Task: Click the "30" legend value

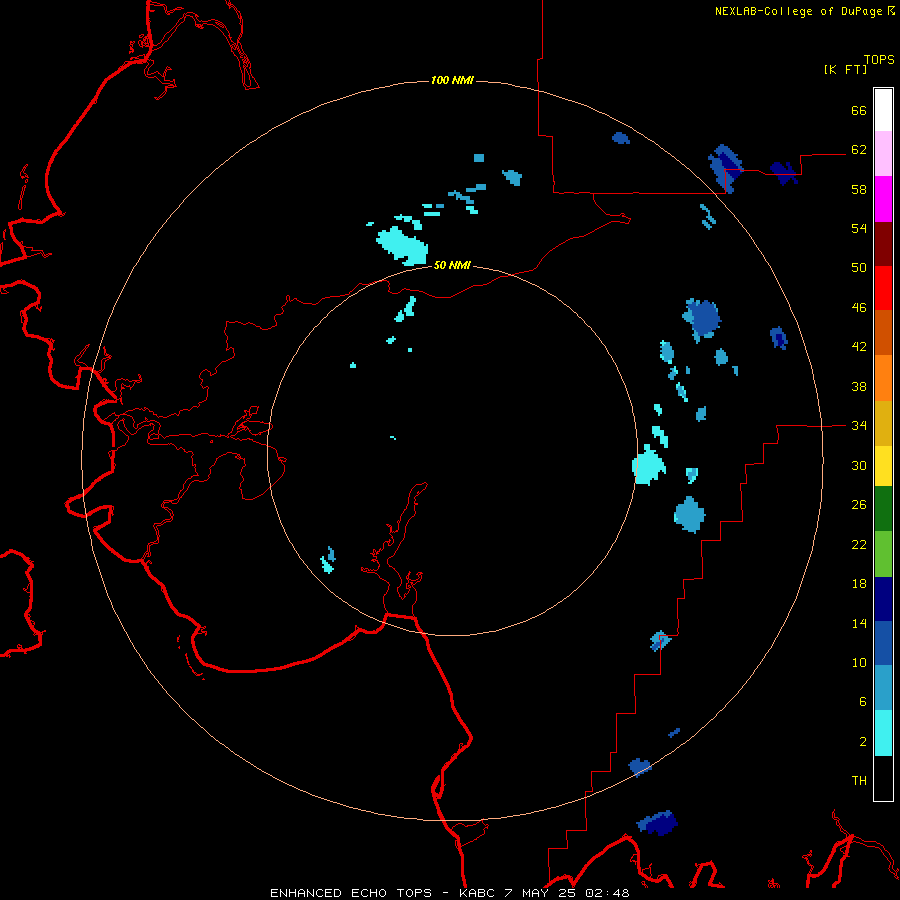Action: pos(859,465)
